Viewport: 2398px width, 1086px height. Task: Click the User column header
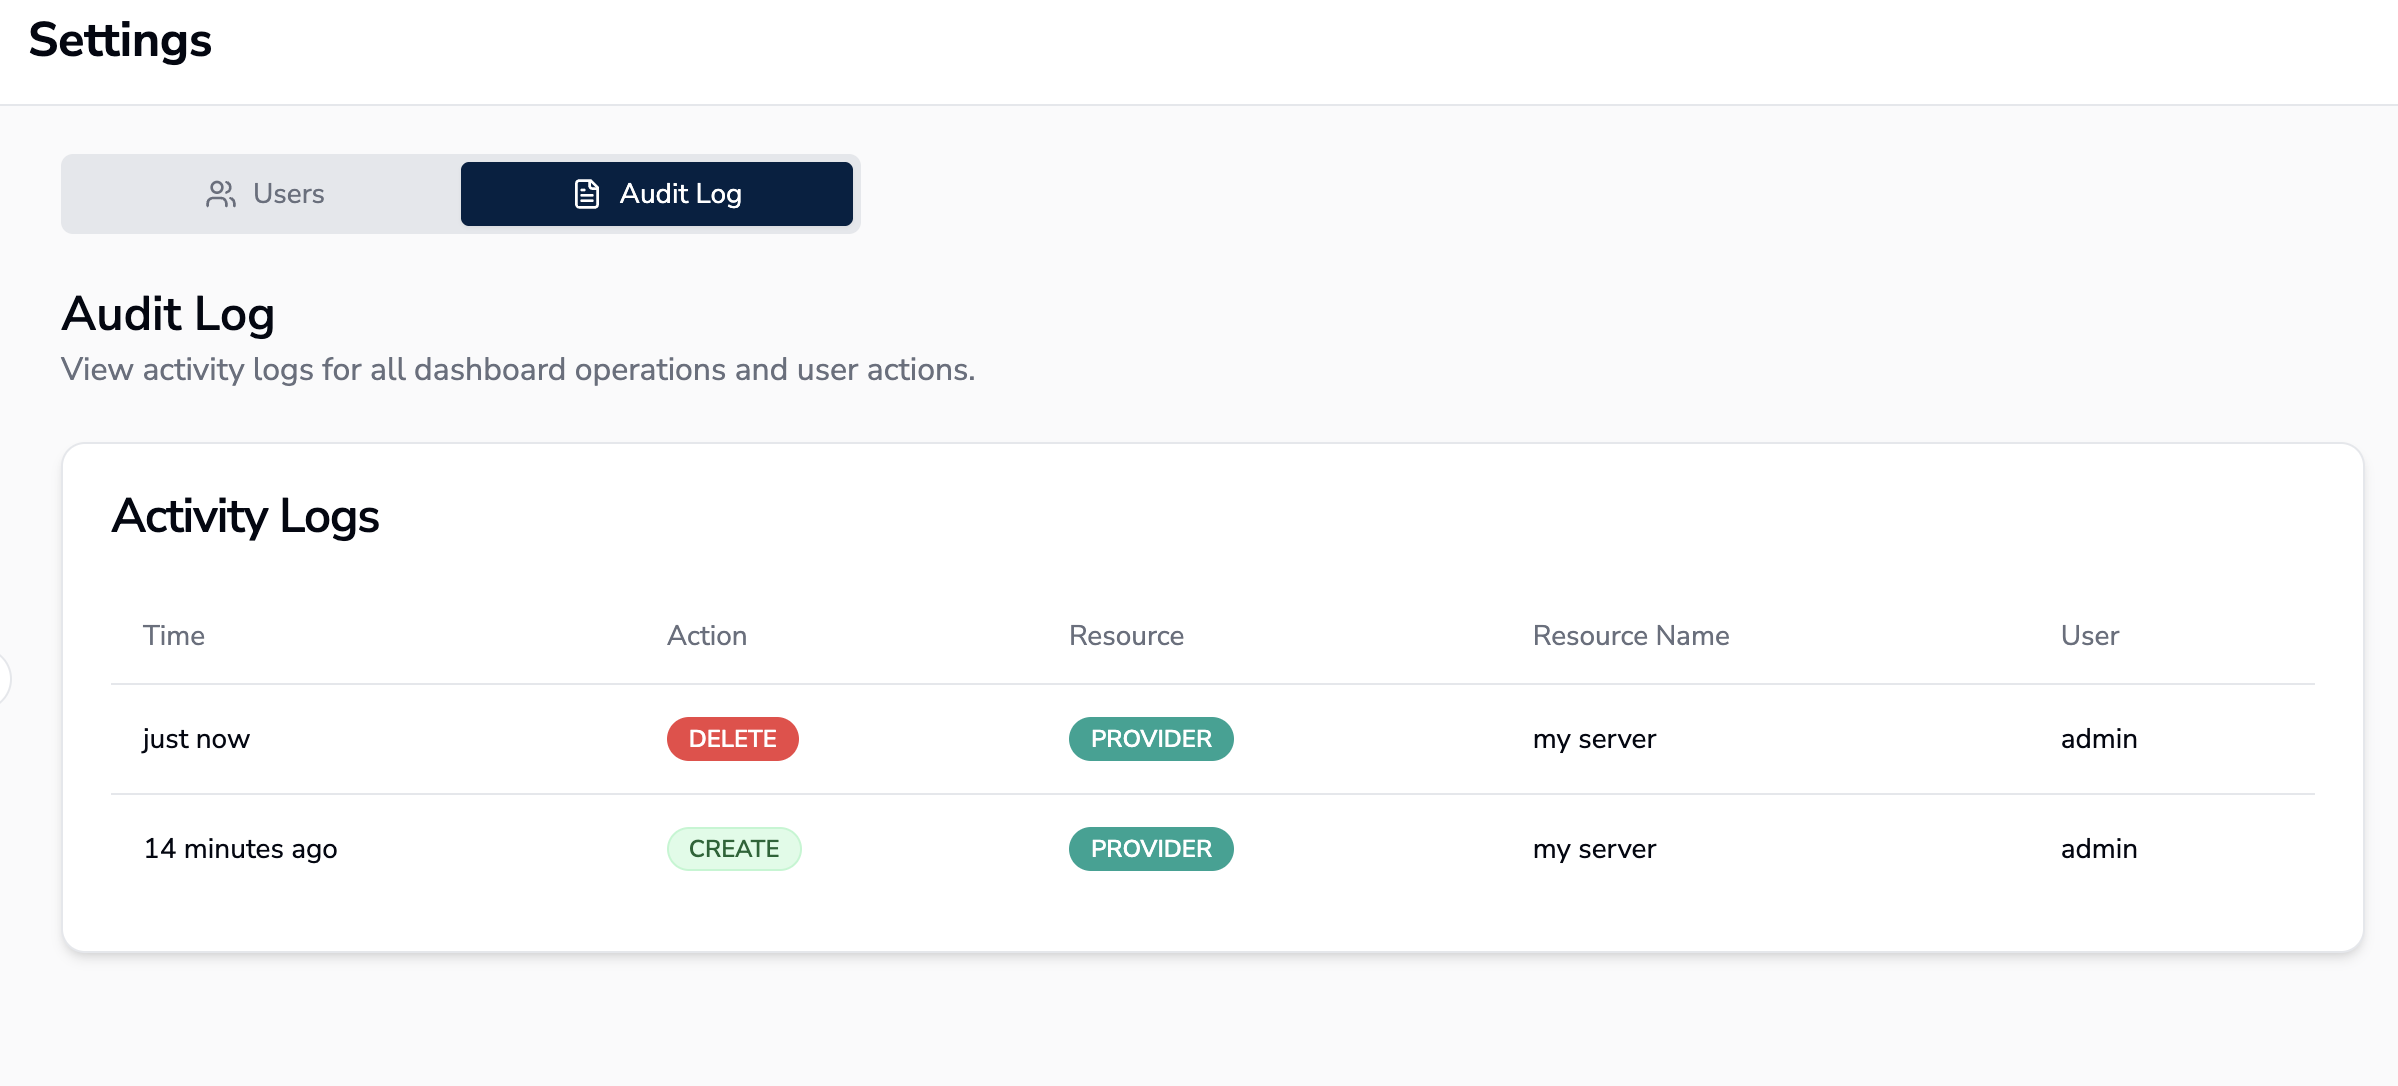pyautogui.click(x=2089, y=636)
